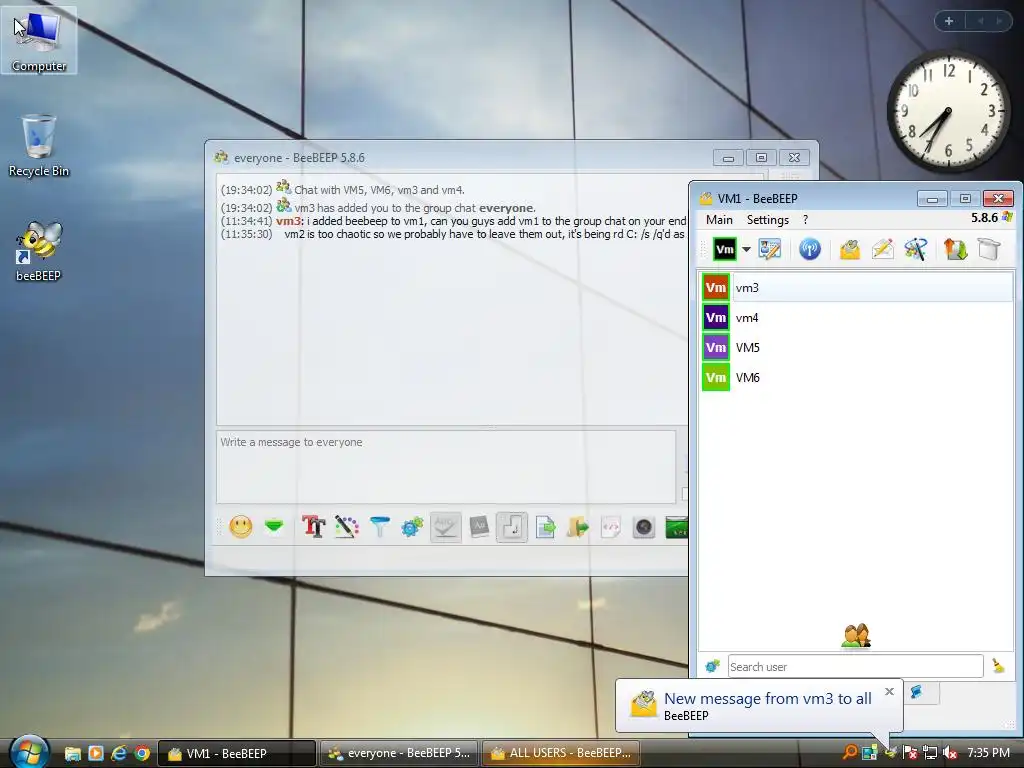Viewport: 1024px width, 768px height.
Task: Click the green board icon in chat toolbar
Action: point(677,526)
